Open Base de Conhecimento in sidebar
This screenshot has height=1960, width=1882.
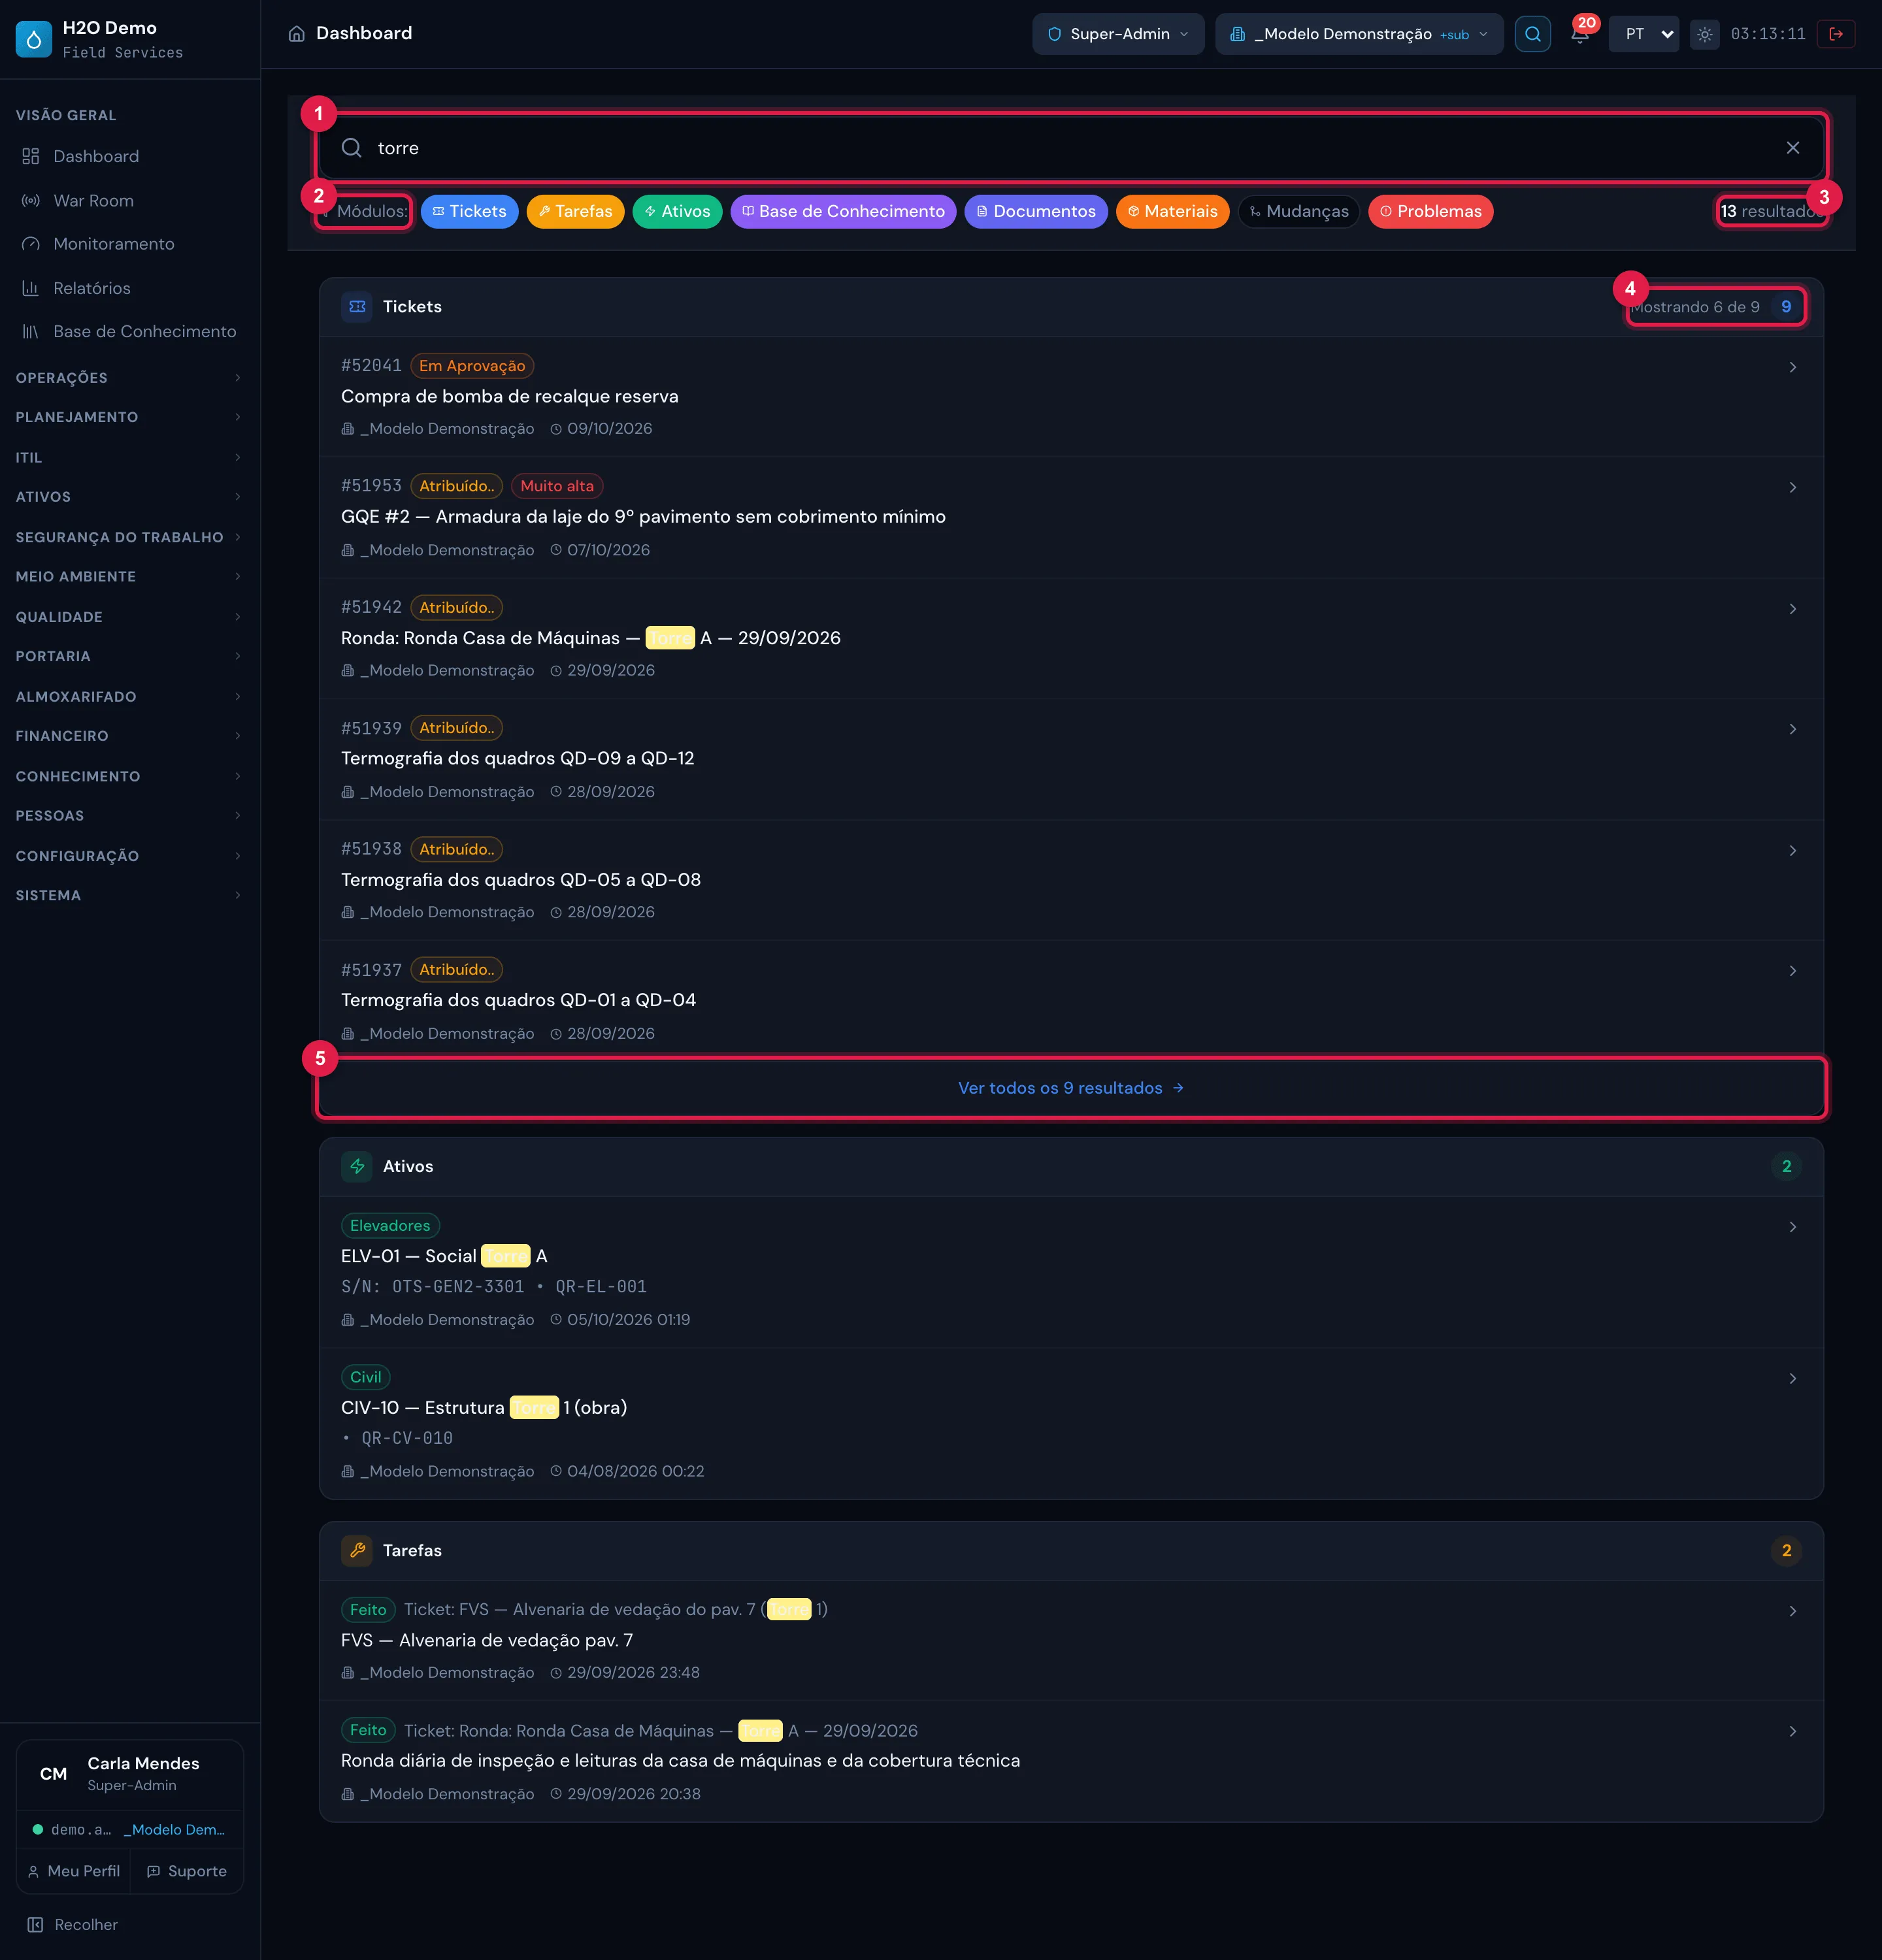coord(130,331)
